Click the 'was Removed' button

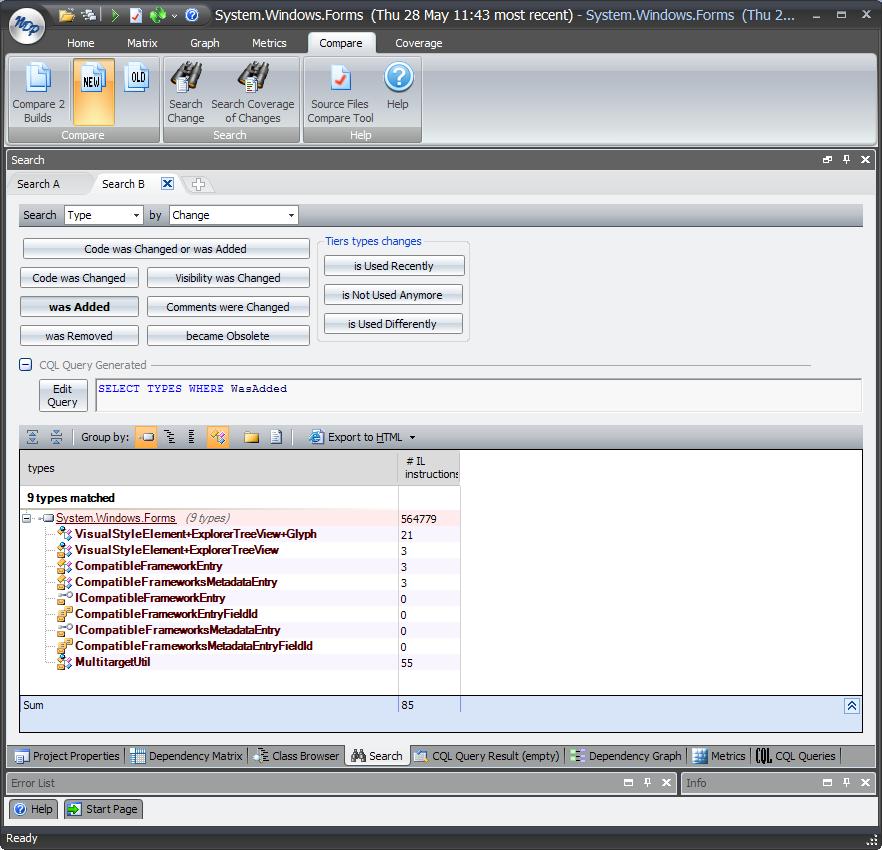point(79,336)
